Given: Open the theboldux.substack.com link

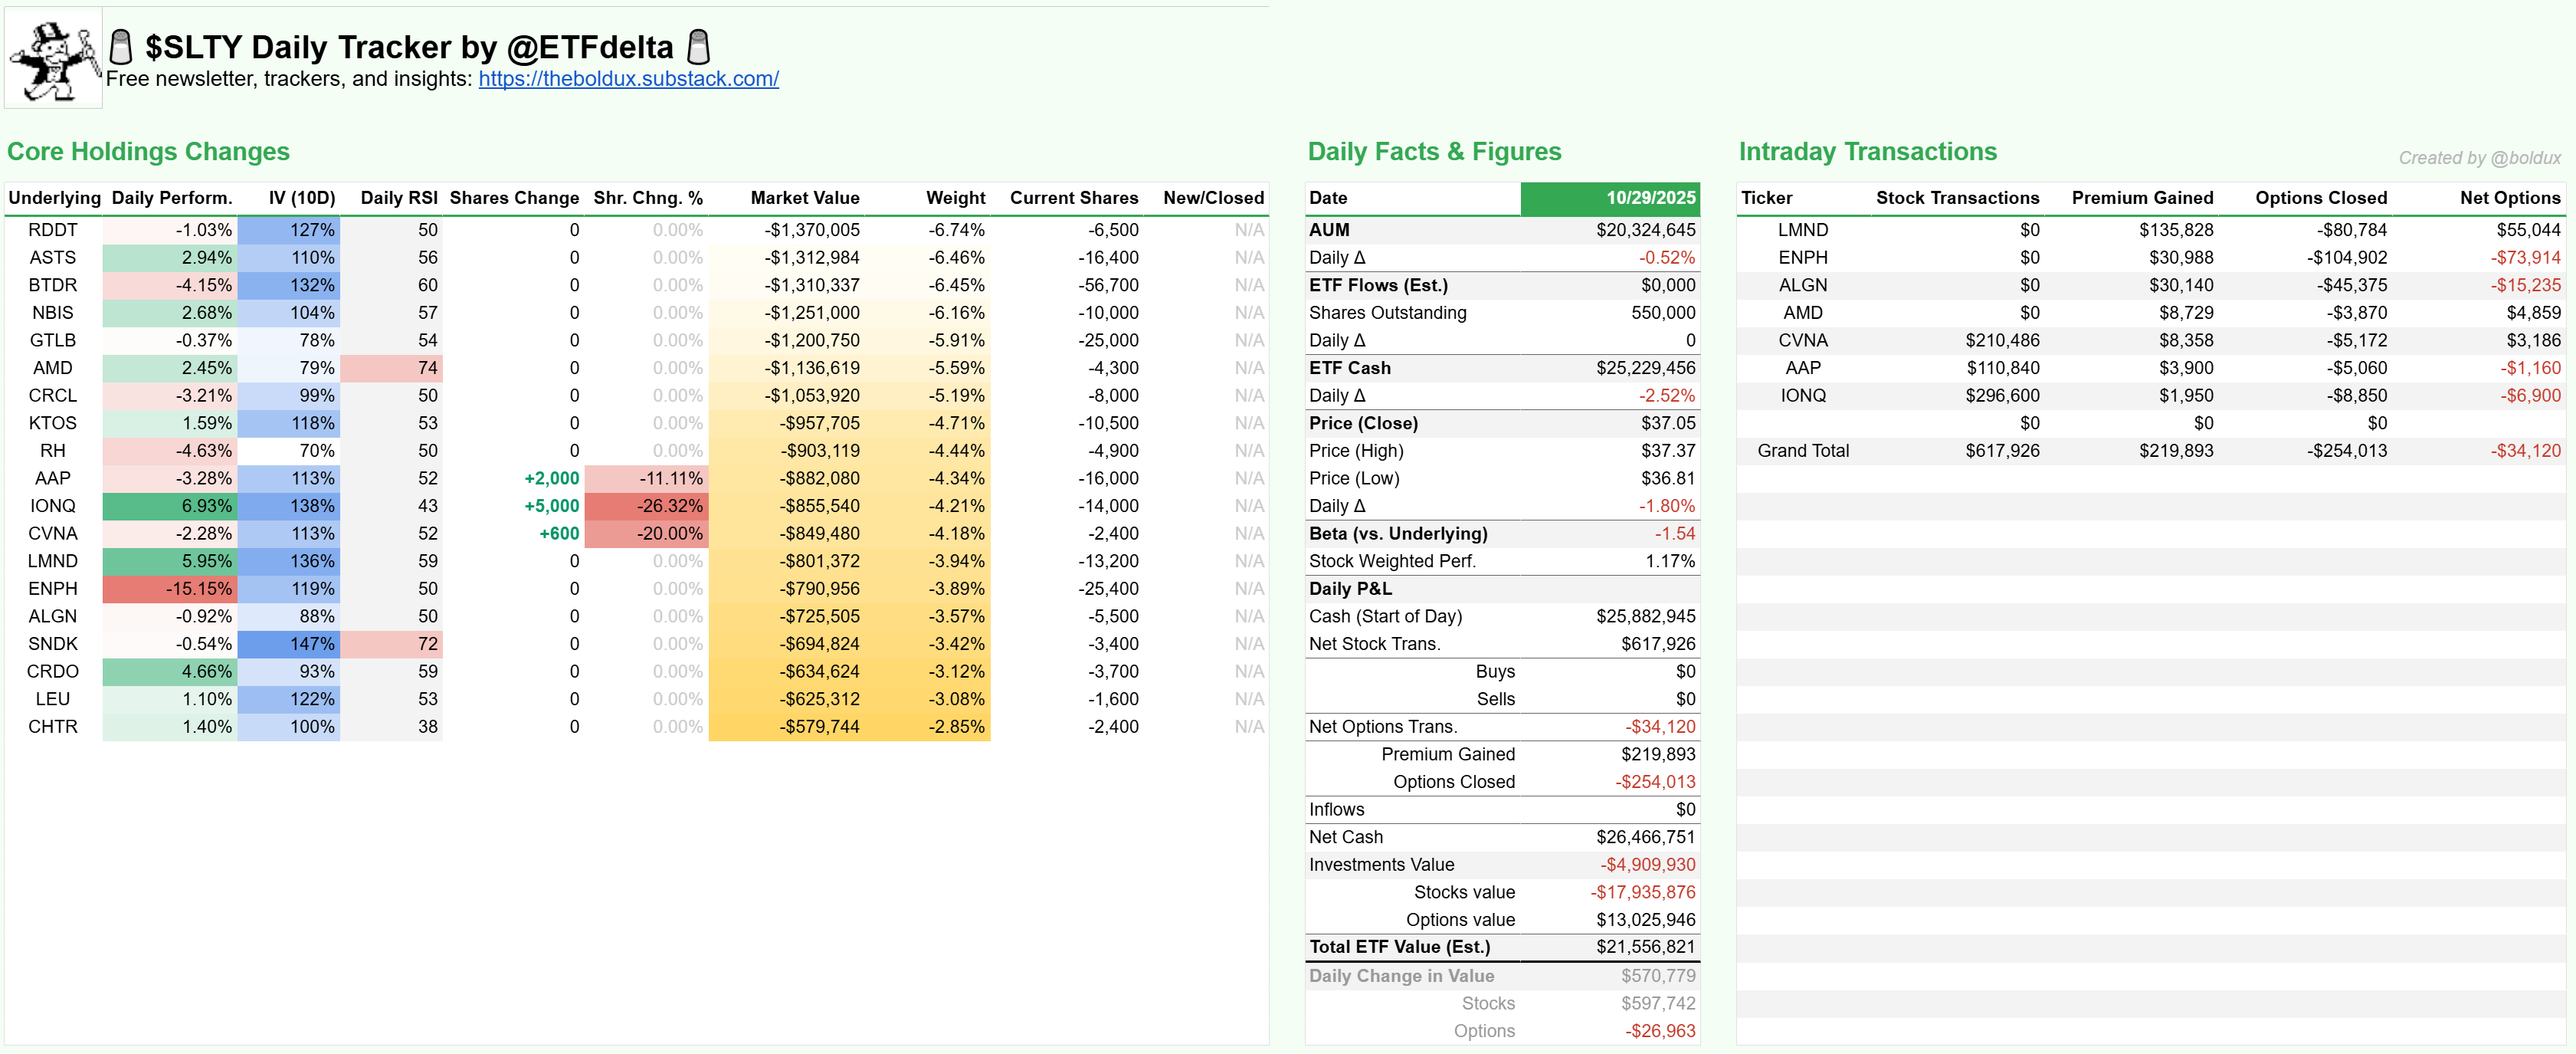Looking at the screenshot, I should click(x=628, y=79).
